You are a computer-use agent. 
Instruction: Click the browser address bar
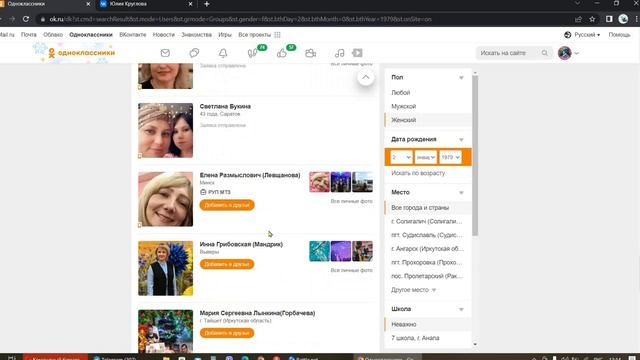click(304, 19)
